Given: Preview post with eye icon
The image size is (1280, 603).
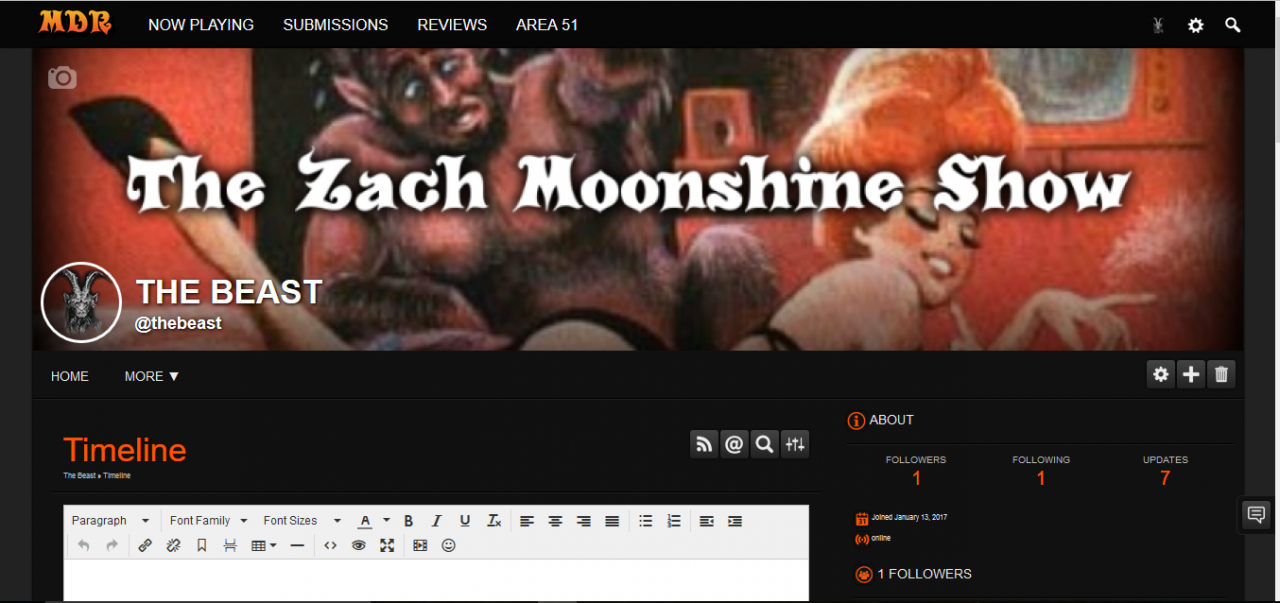Looking at the screenshot, I should [x=359, y=546].
